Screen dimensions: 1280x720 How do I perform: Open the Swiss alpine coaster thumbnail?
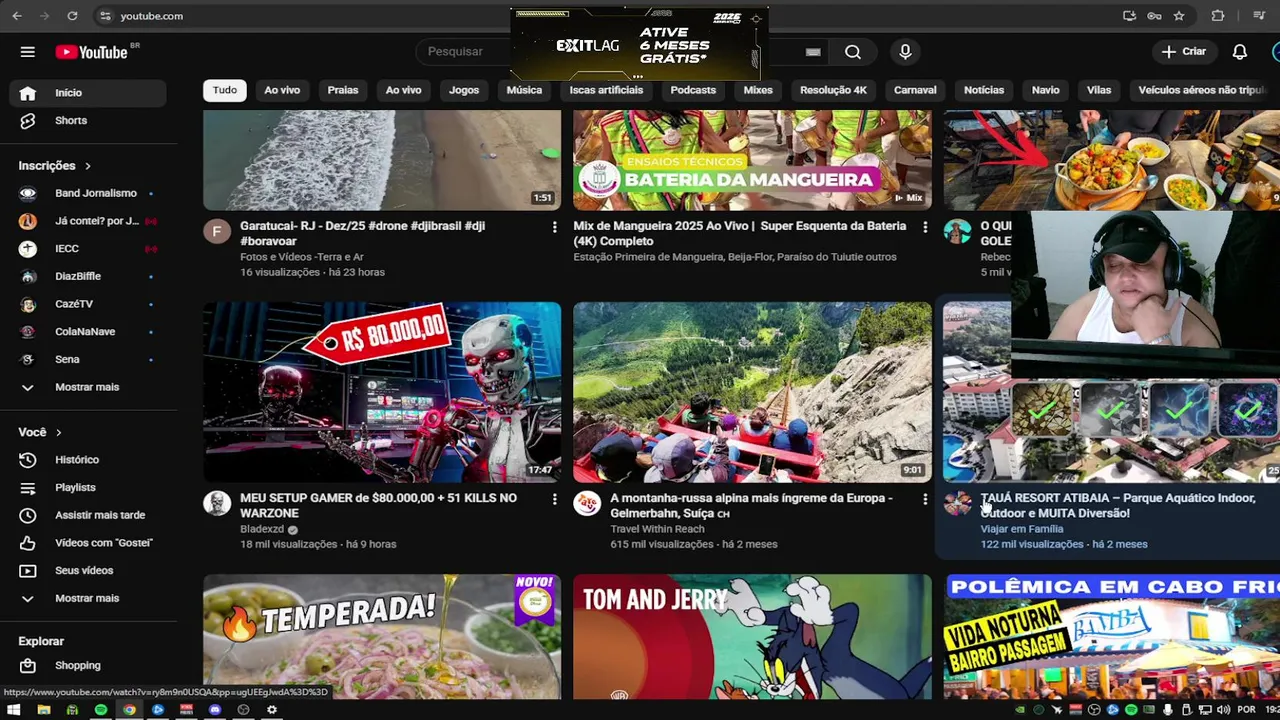click(x=752, y=392)
